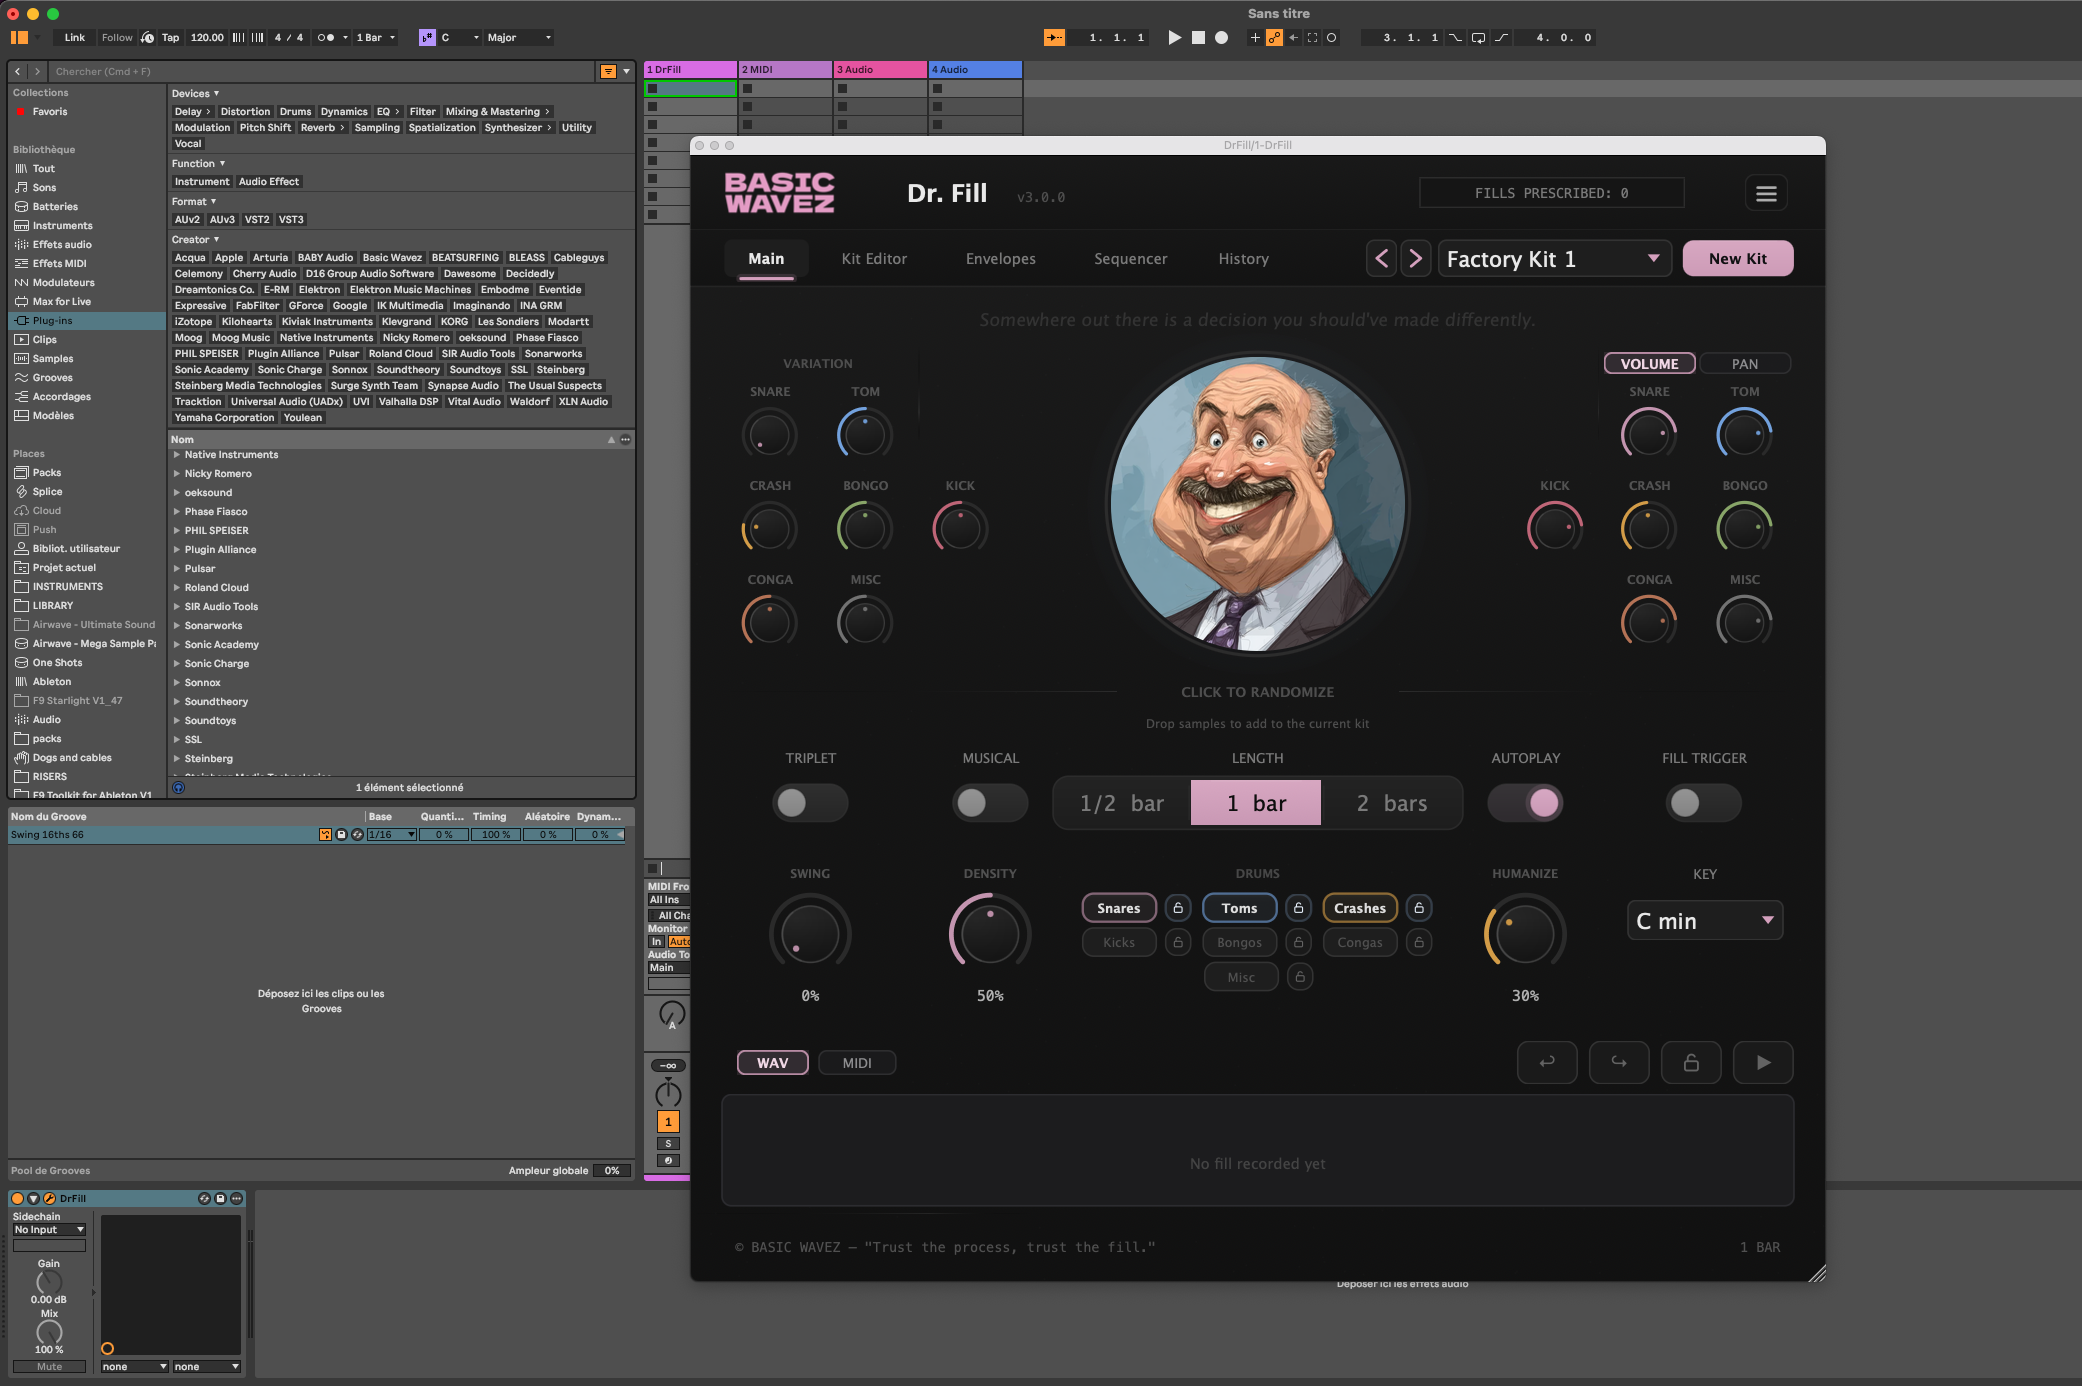This screenshot has height=1386, width=2082.
Task: Switch to History tab
Action: pyautogui.click(x=1244, y=259)
